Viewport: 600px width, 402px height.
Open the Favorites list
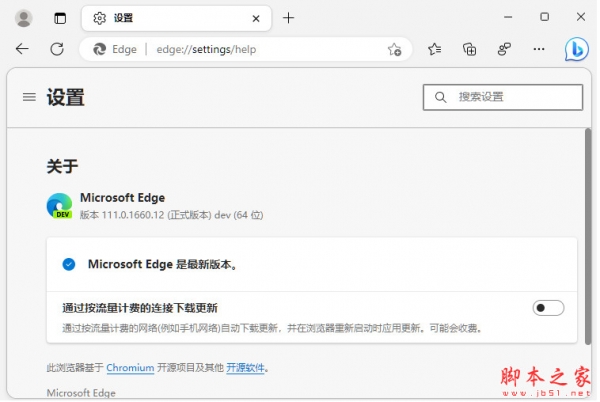pyautogui.click(x=435, y=49)
